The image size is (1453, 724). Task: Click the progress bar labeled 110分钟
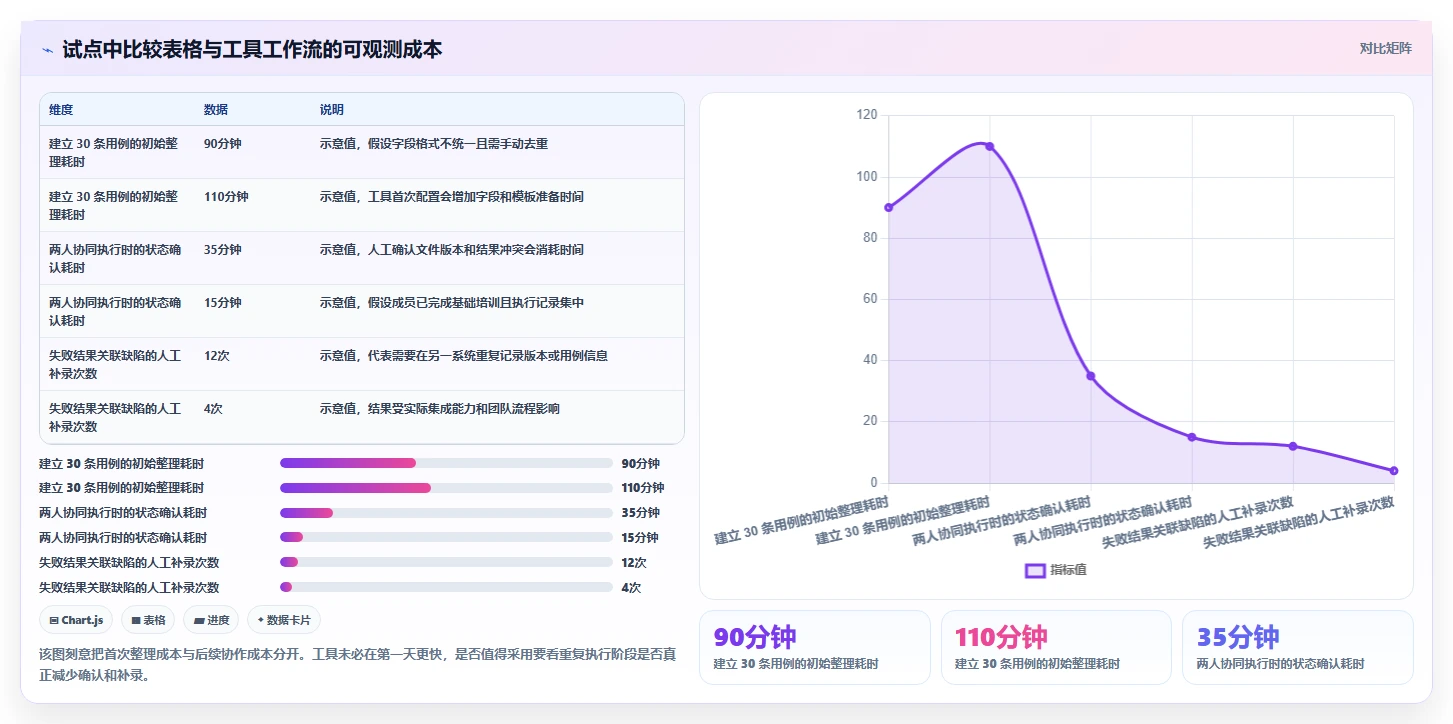tap(446, 488)
